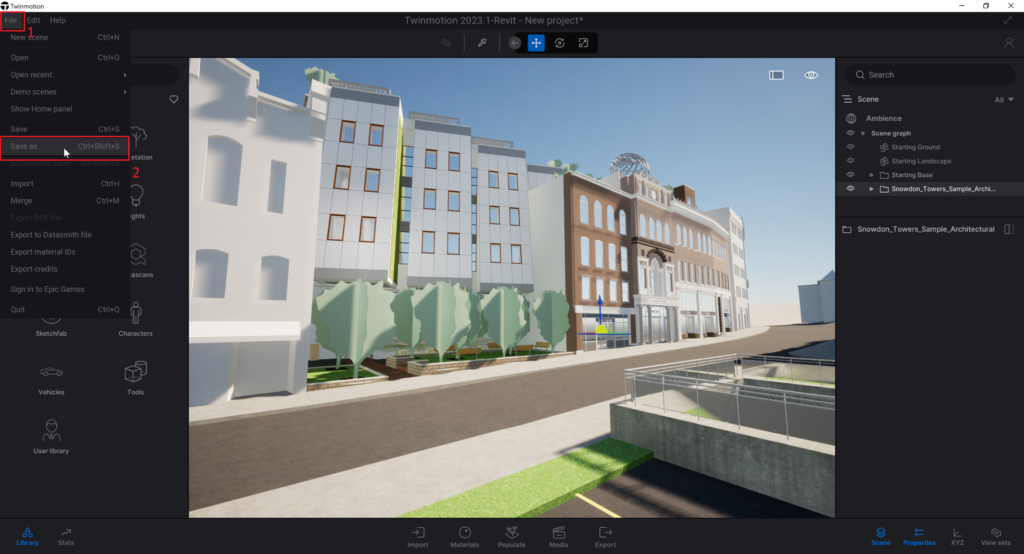
Task: Select the Rotate tool in toolbar
Action: tap(560, 43)
